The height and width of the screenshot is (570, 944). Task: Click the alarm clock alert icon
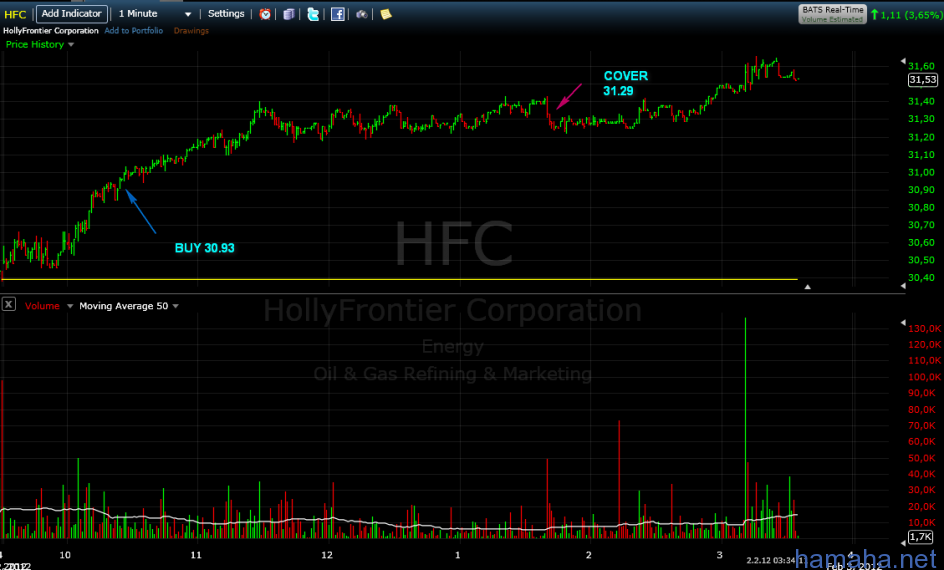point(265,14)
